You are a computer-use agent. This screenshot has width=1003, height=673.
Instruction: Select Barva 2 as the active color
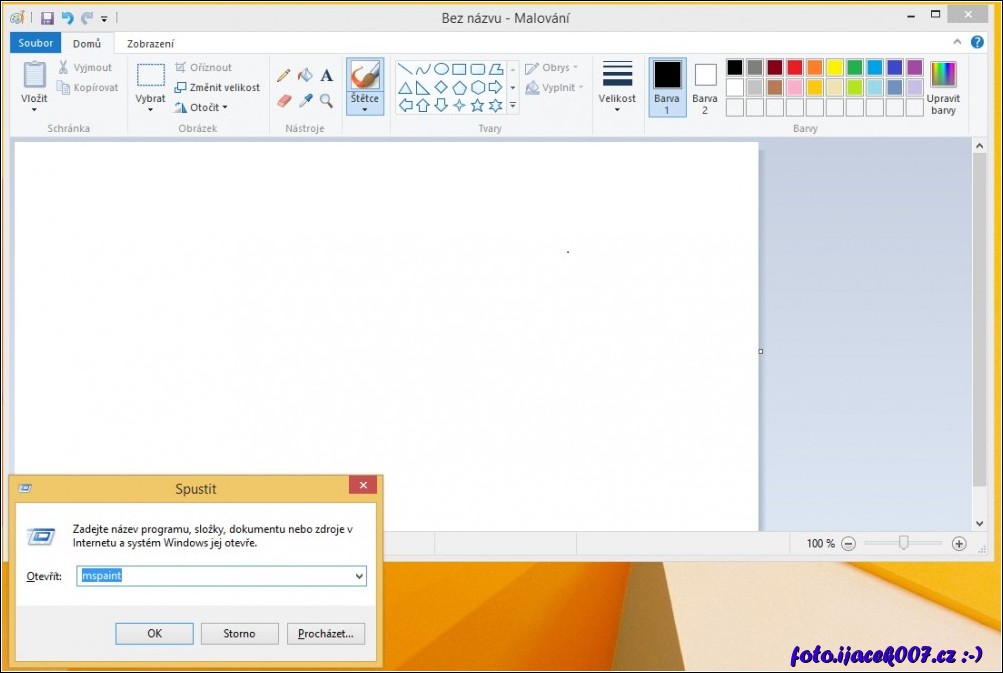705,87
